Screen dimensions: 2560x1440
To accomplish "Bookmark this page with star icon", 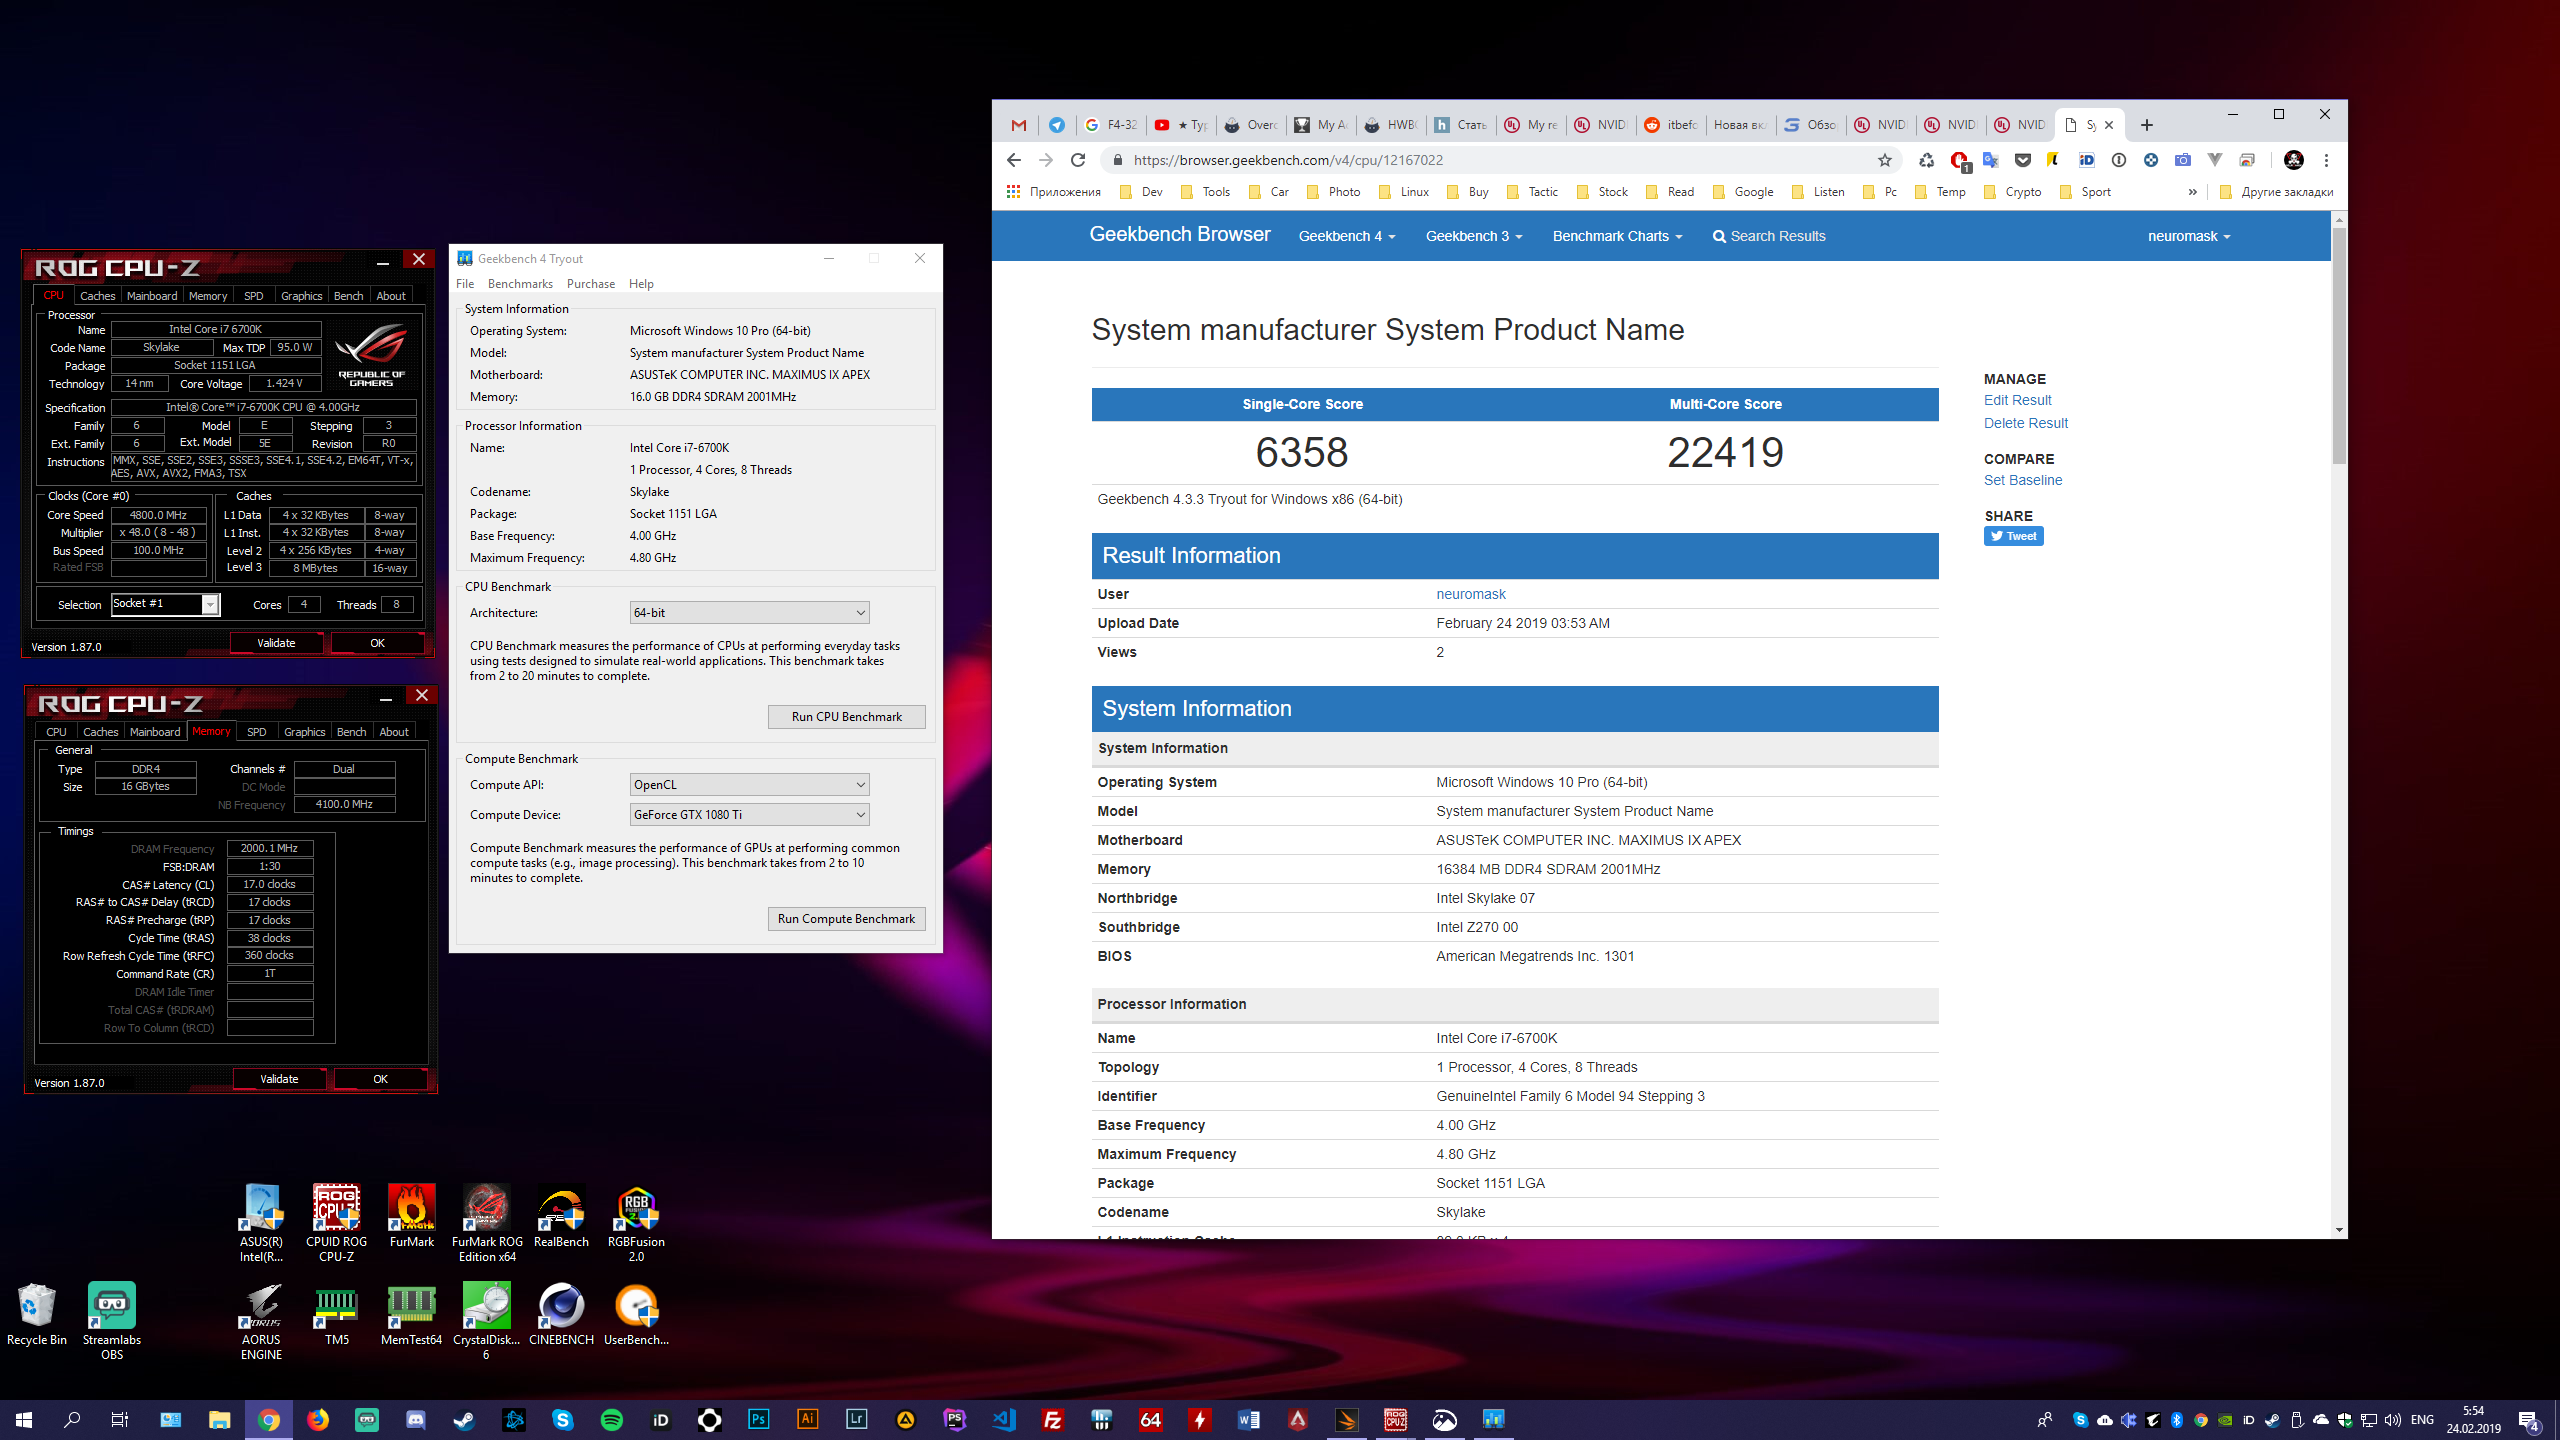I will pos(1885,160).
